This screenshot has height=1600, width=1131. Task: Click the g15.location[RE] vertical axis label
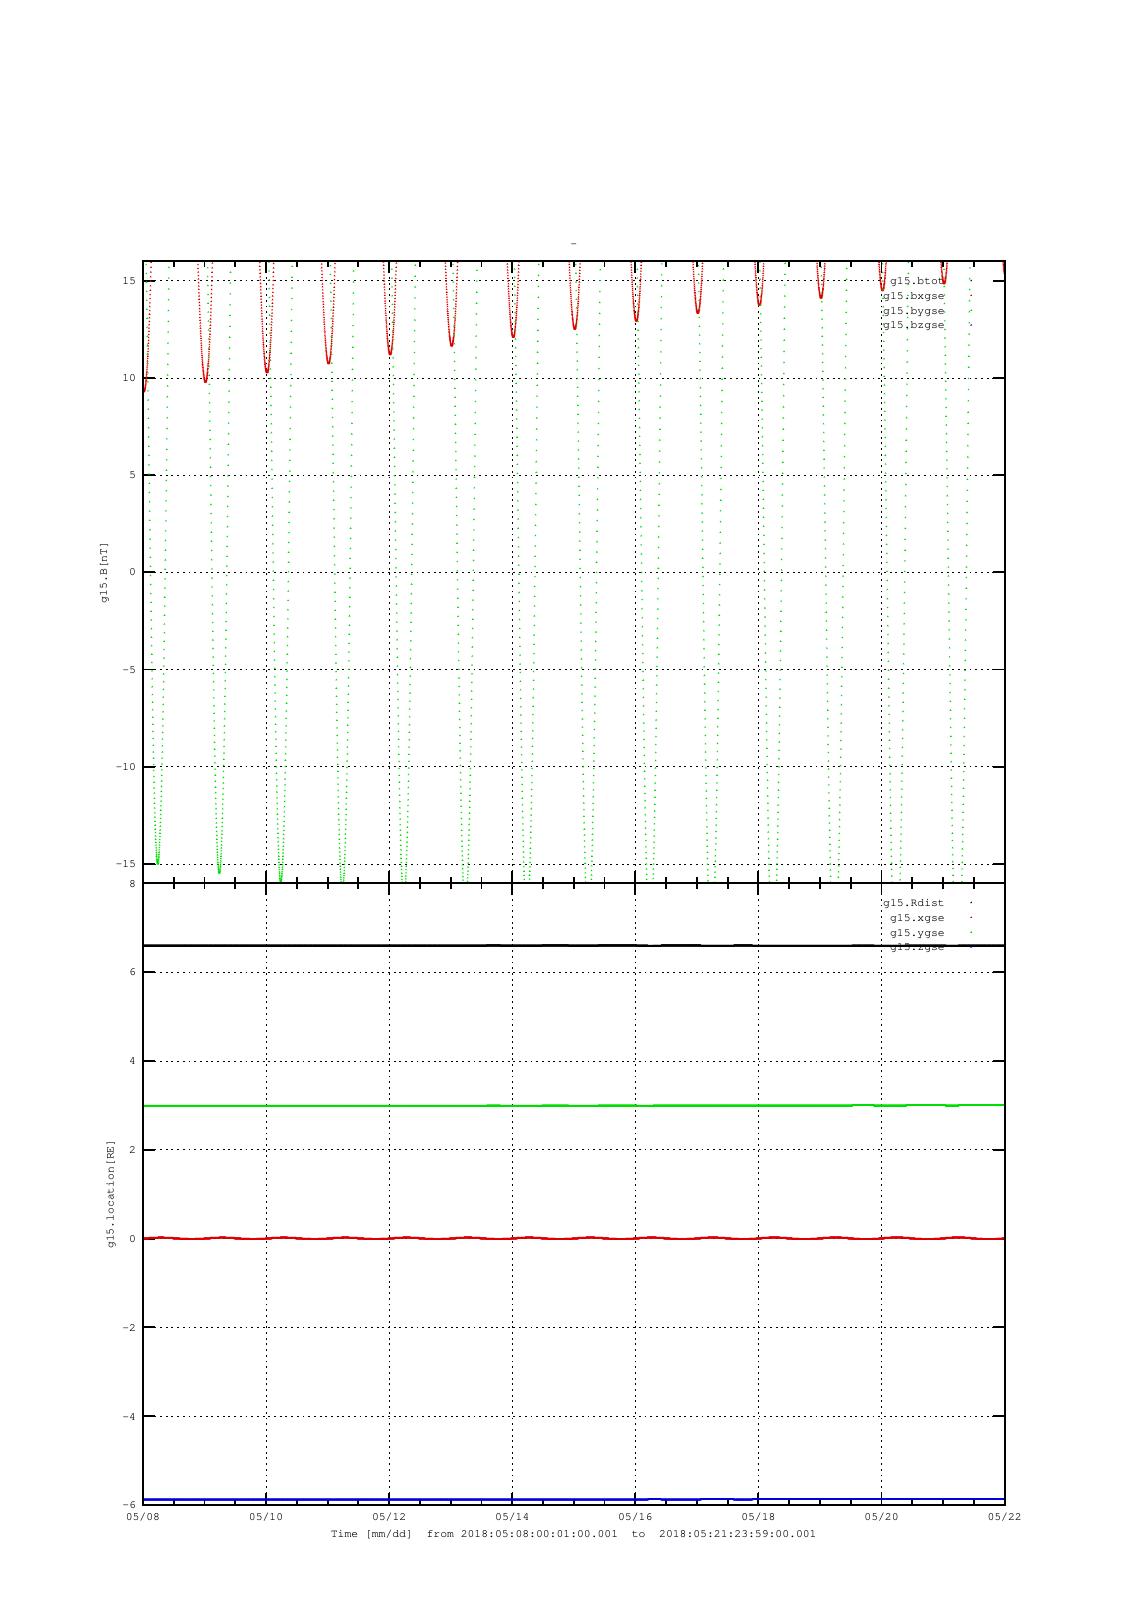[112, 1193]
